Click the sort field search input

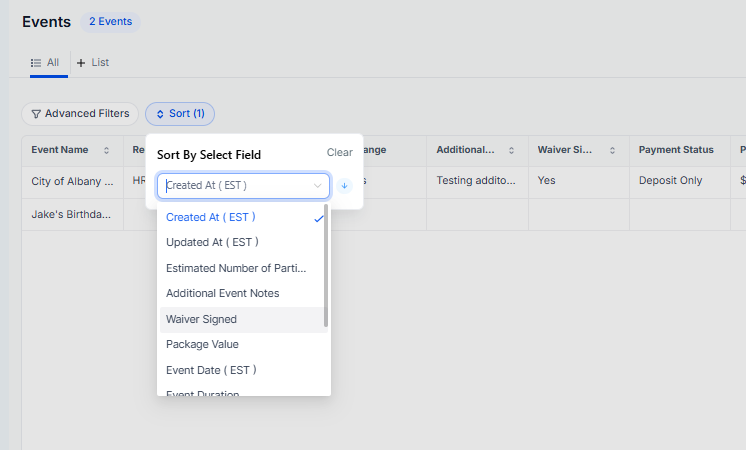pos(235,186)
